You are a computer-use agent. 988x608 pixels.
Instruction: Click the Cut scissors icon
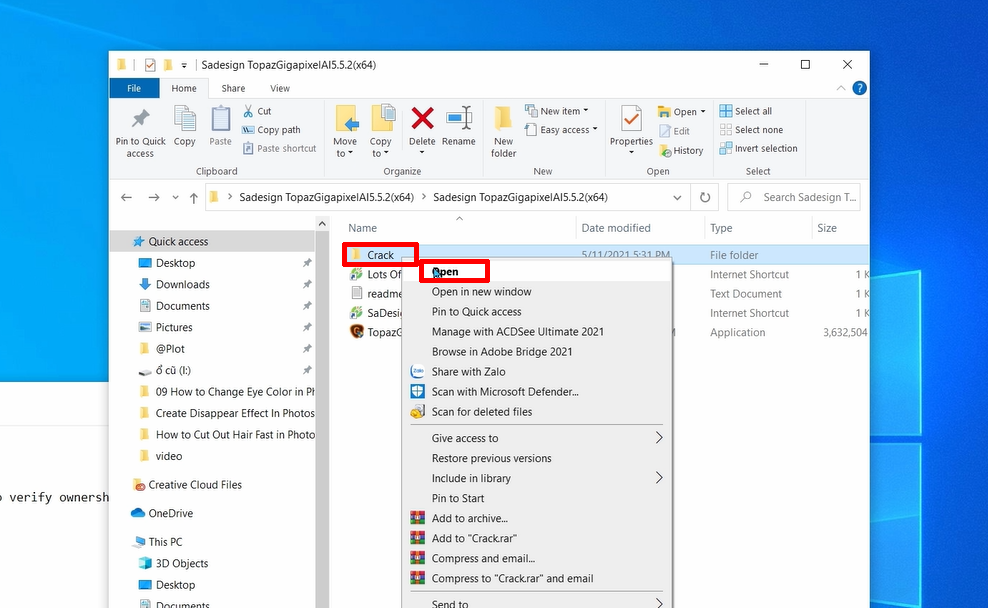[248, 111]
